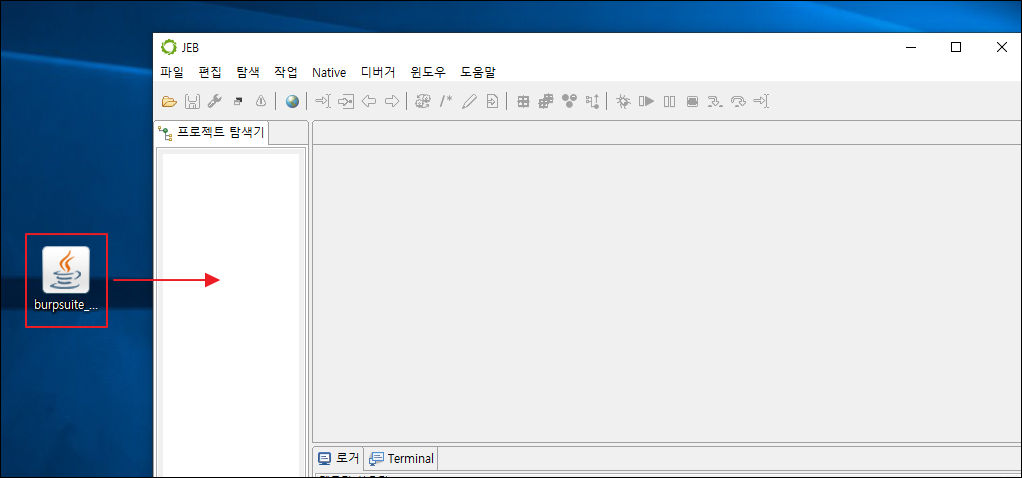Click the decompile gears icon
Image resolution: width=1022 pixels, height=478 pixels.
pyautogui.click(x=423, y=101)
